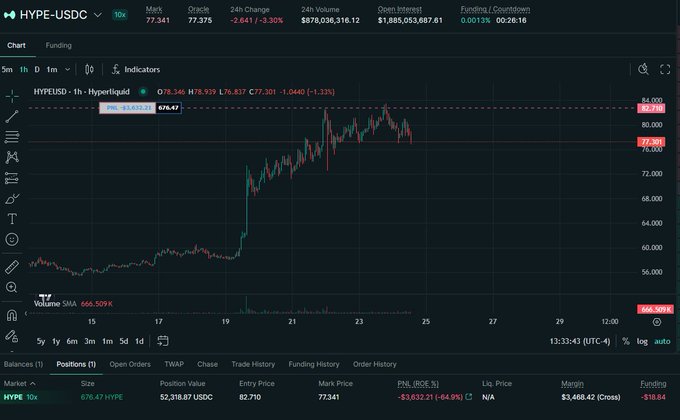Viewport: 680px width, 420px height.
Task: Expand the HYPE-USDC market selector chevron
Action: 98,15
